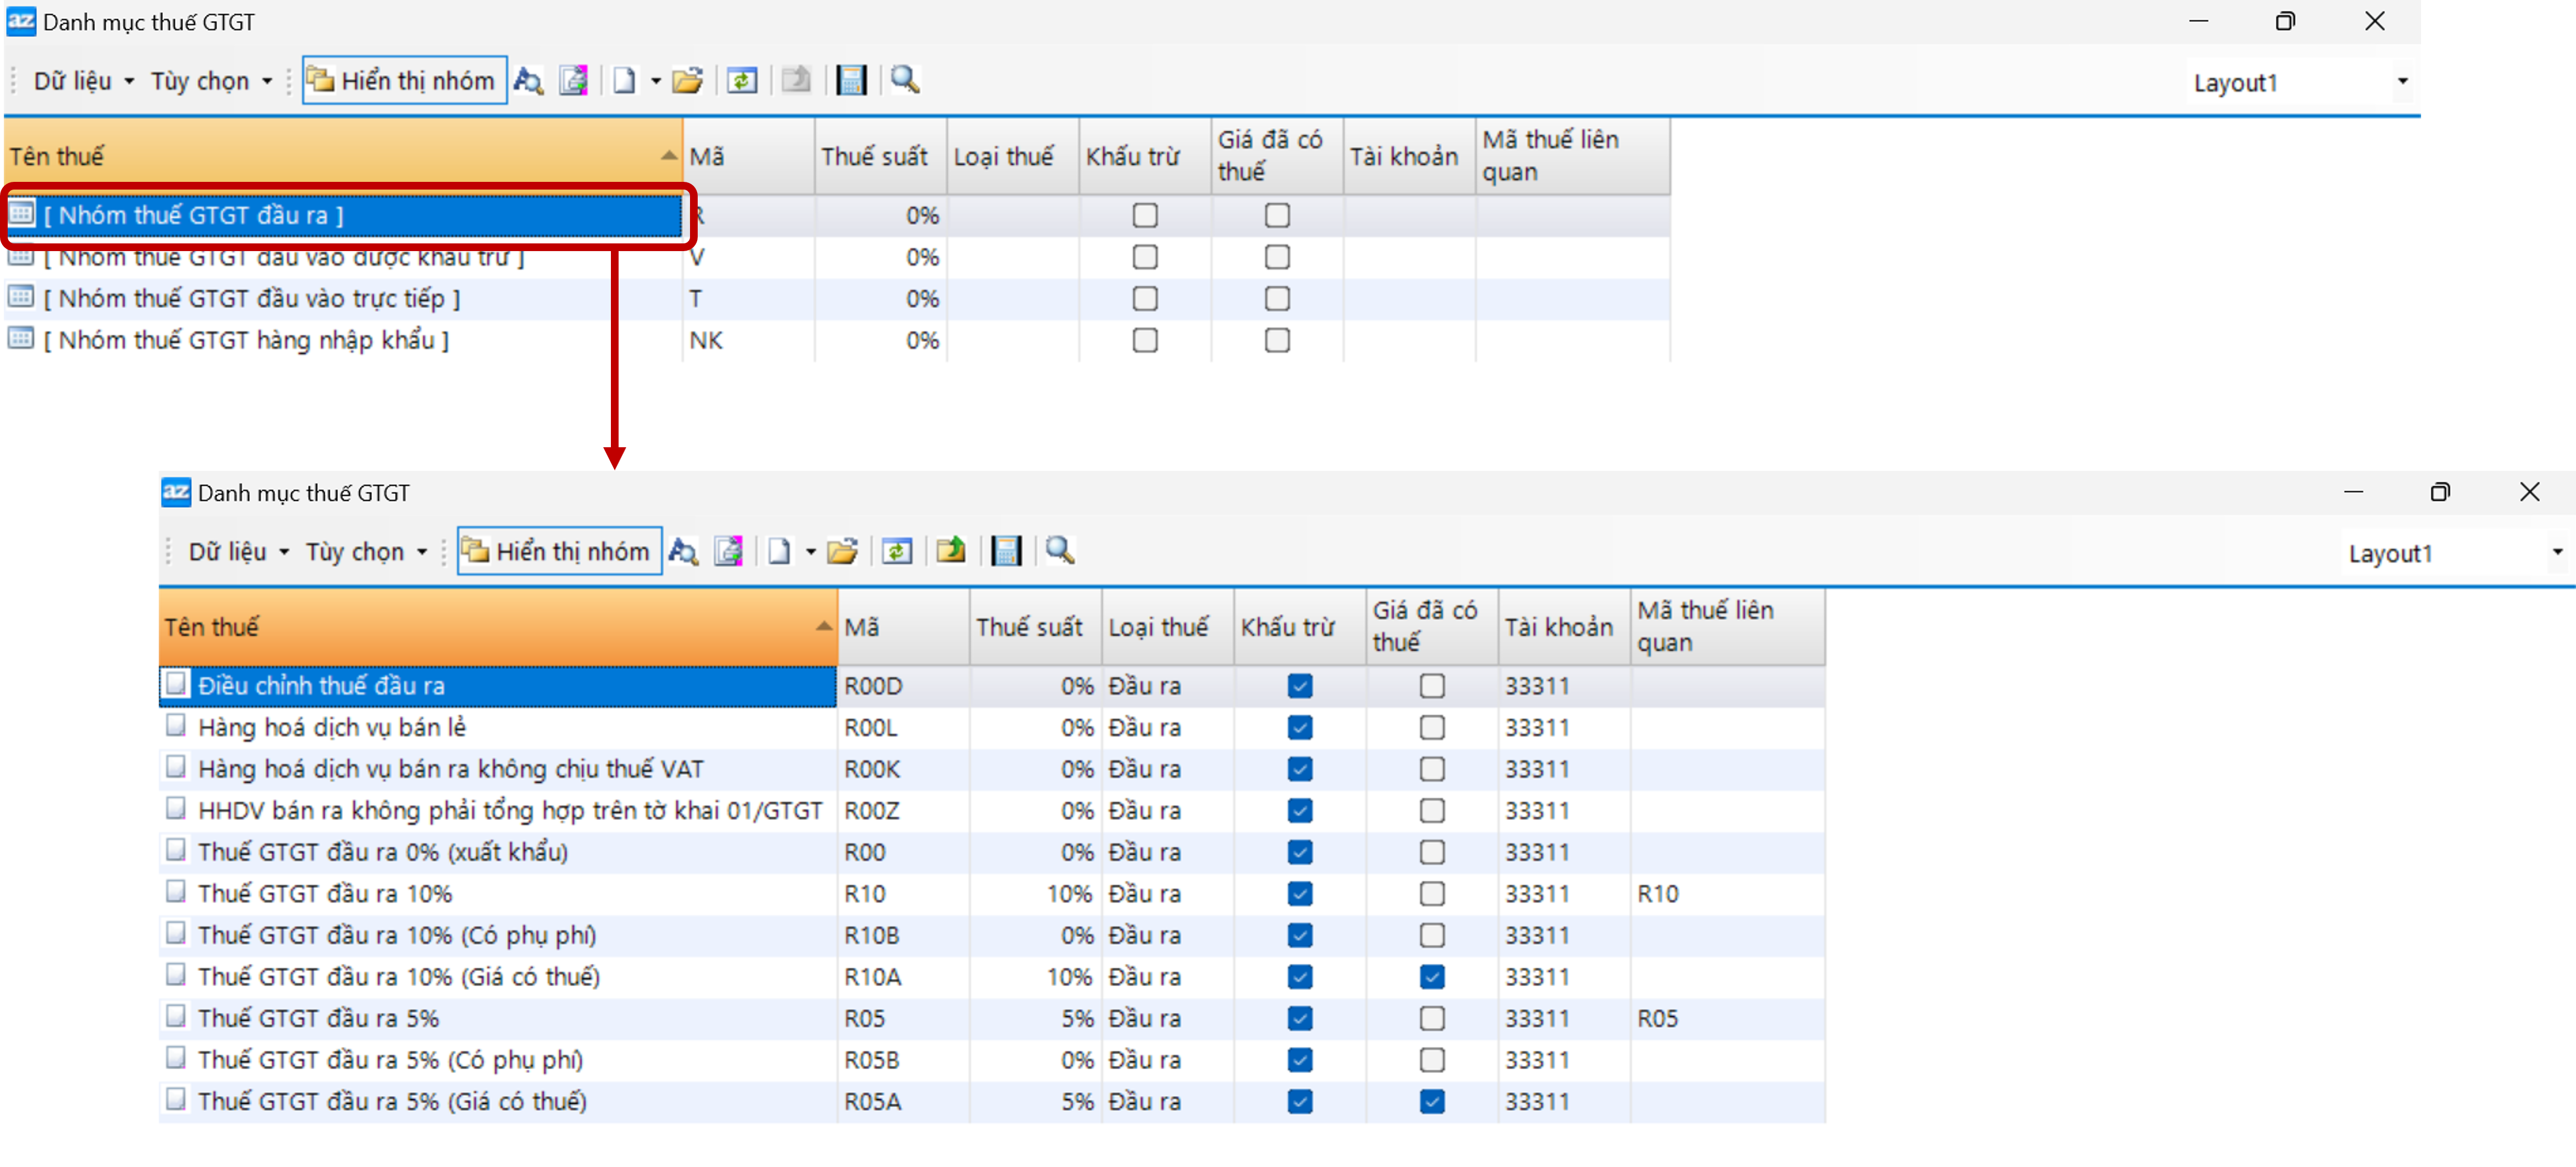Image resolution: width=2576 pixels, height=1167 pixels.
Task: Click Hiển thị nhóm button in upper window
Action: pyautogui.click(x=404, y=80)
